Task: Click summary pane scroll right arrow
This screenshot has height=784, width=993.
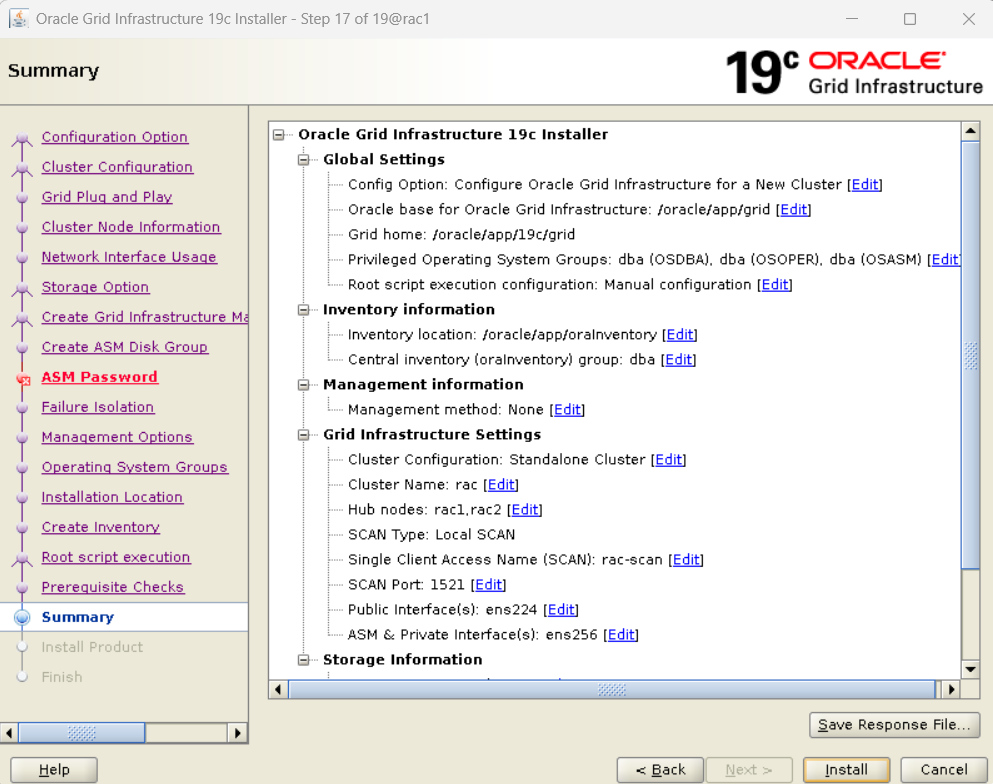Action: [951, 689]
